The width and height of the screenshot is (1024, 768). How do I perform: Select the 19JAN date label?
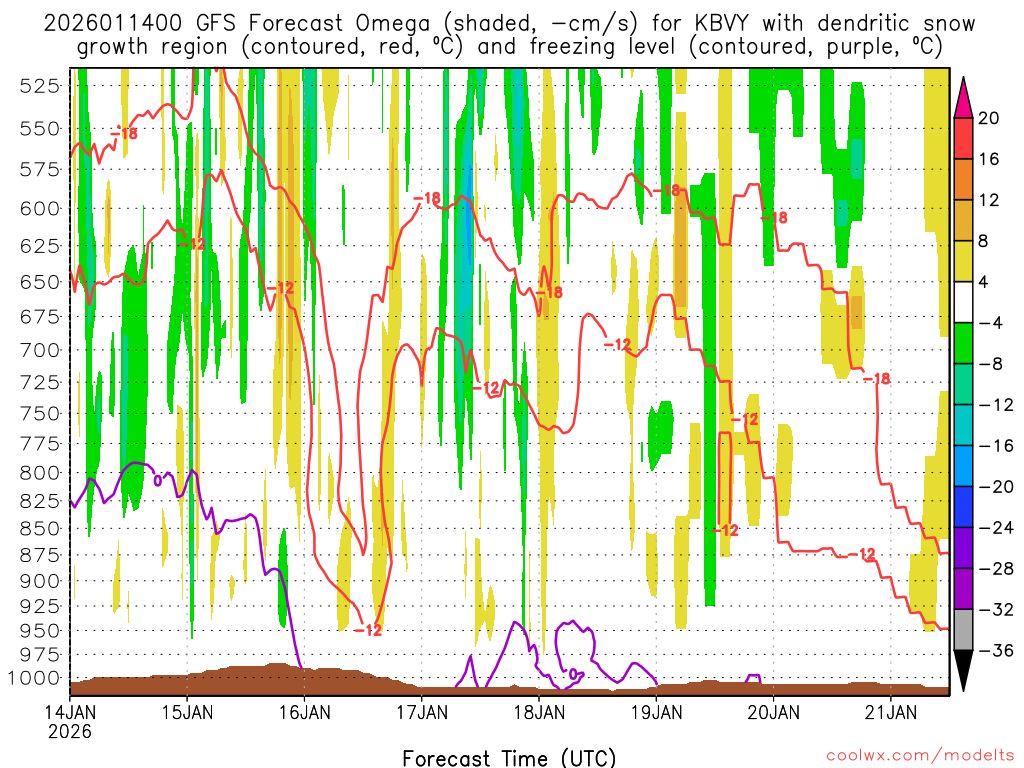[x=656, y=712]
